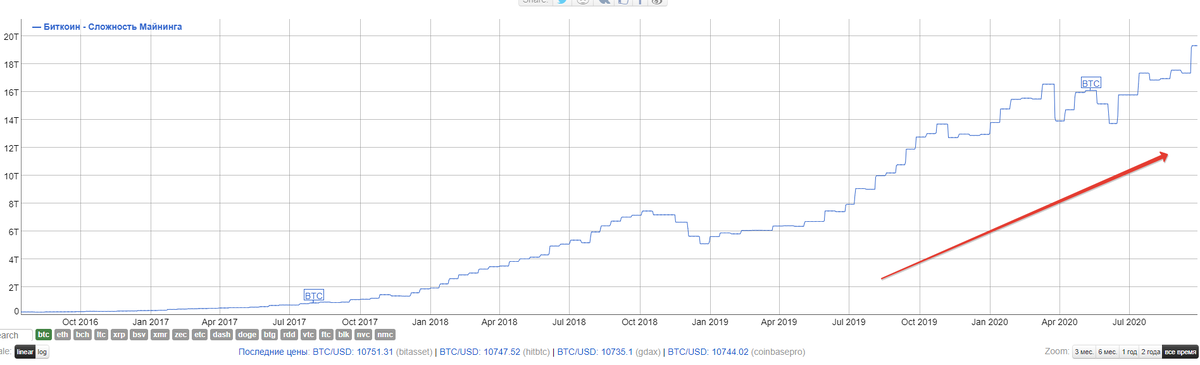Screen dimensions: 1200x365
Task: Set zoom range to 6 мес
Action: [x=1107, y=352]
